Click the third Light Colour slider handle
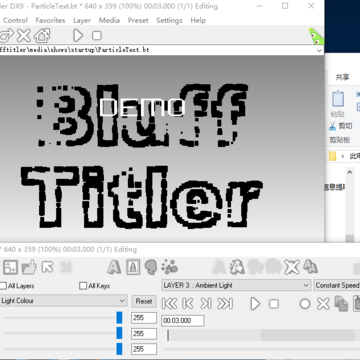 coord(119,349)
